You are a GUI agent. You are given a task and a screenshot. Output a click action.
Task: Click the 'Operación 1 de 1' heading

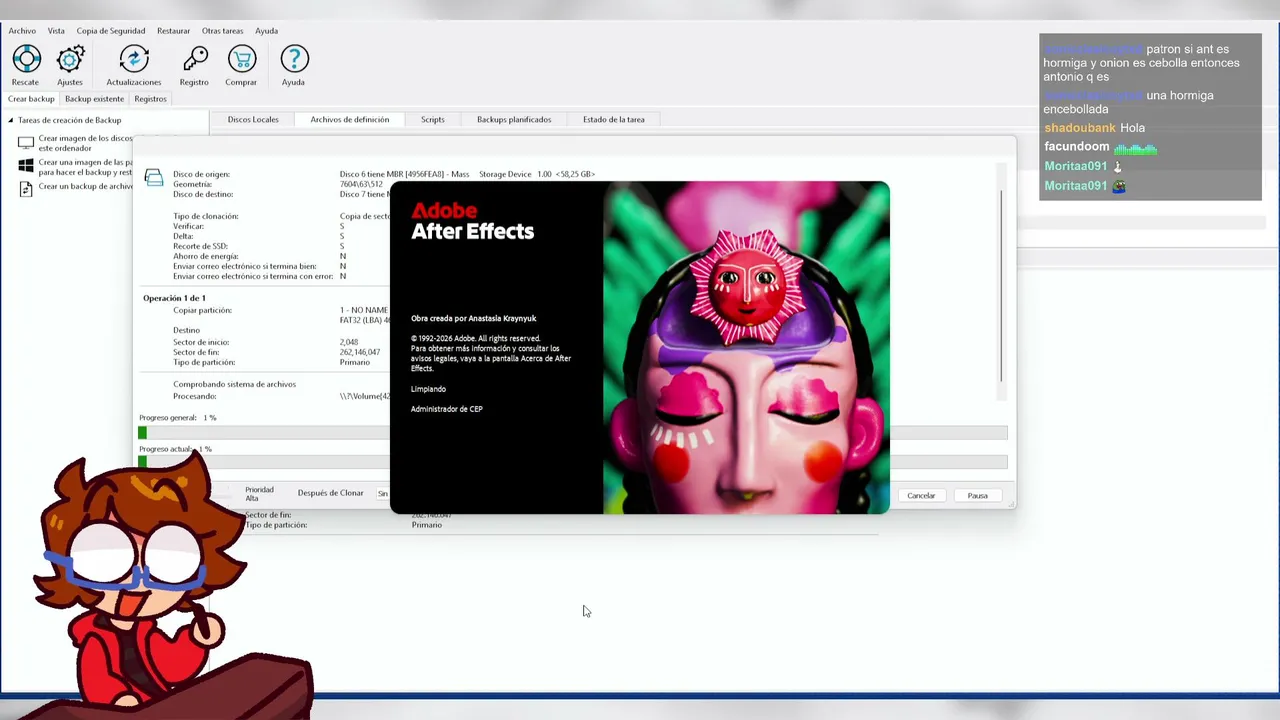tap(174, 298)
